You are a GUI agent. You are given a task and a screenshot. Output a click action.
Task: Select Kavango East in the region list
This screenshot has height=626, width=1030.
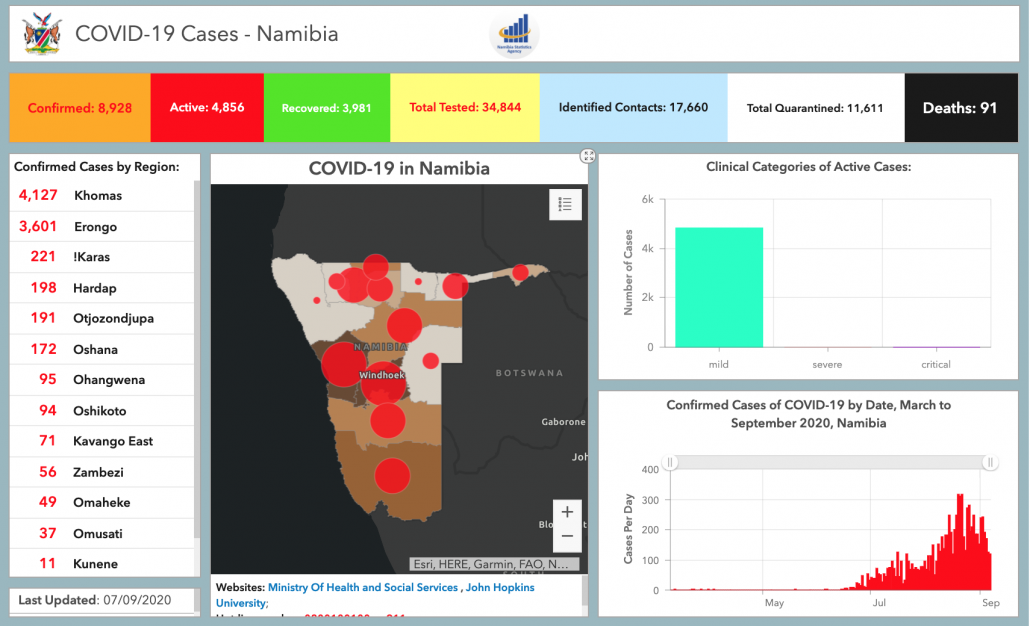112,441
